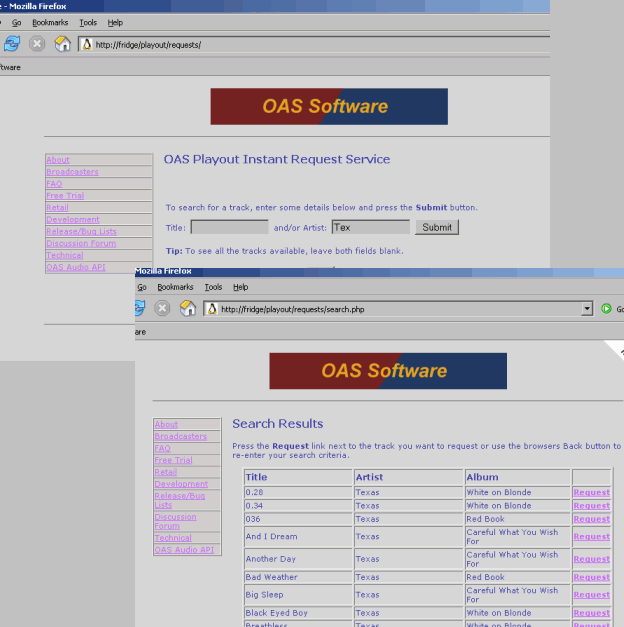
Task: Click the site icon in back window address bar
Action: point(87,44)
